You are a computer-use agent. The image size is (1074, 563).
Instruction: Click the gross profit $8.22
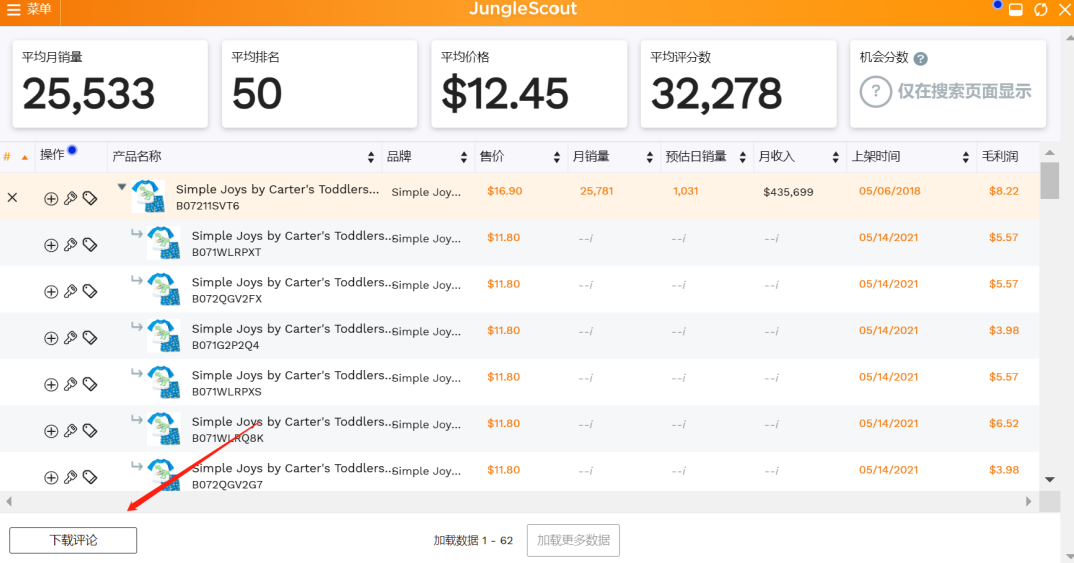pyautogui.click(x=1003, y=191)
